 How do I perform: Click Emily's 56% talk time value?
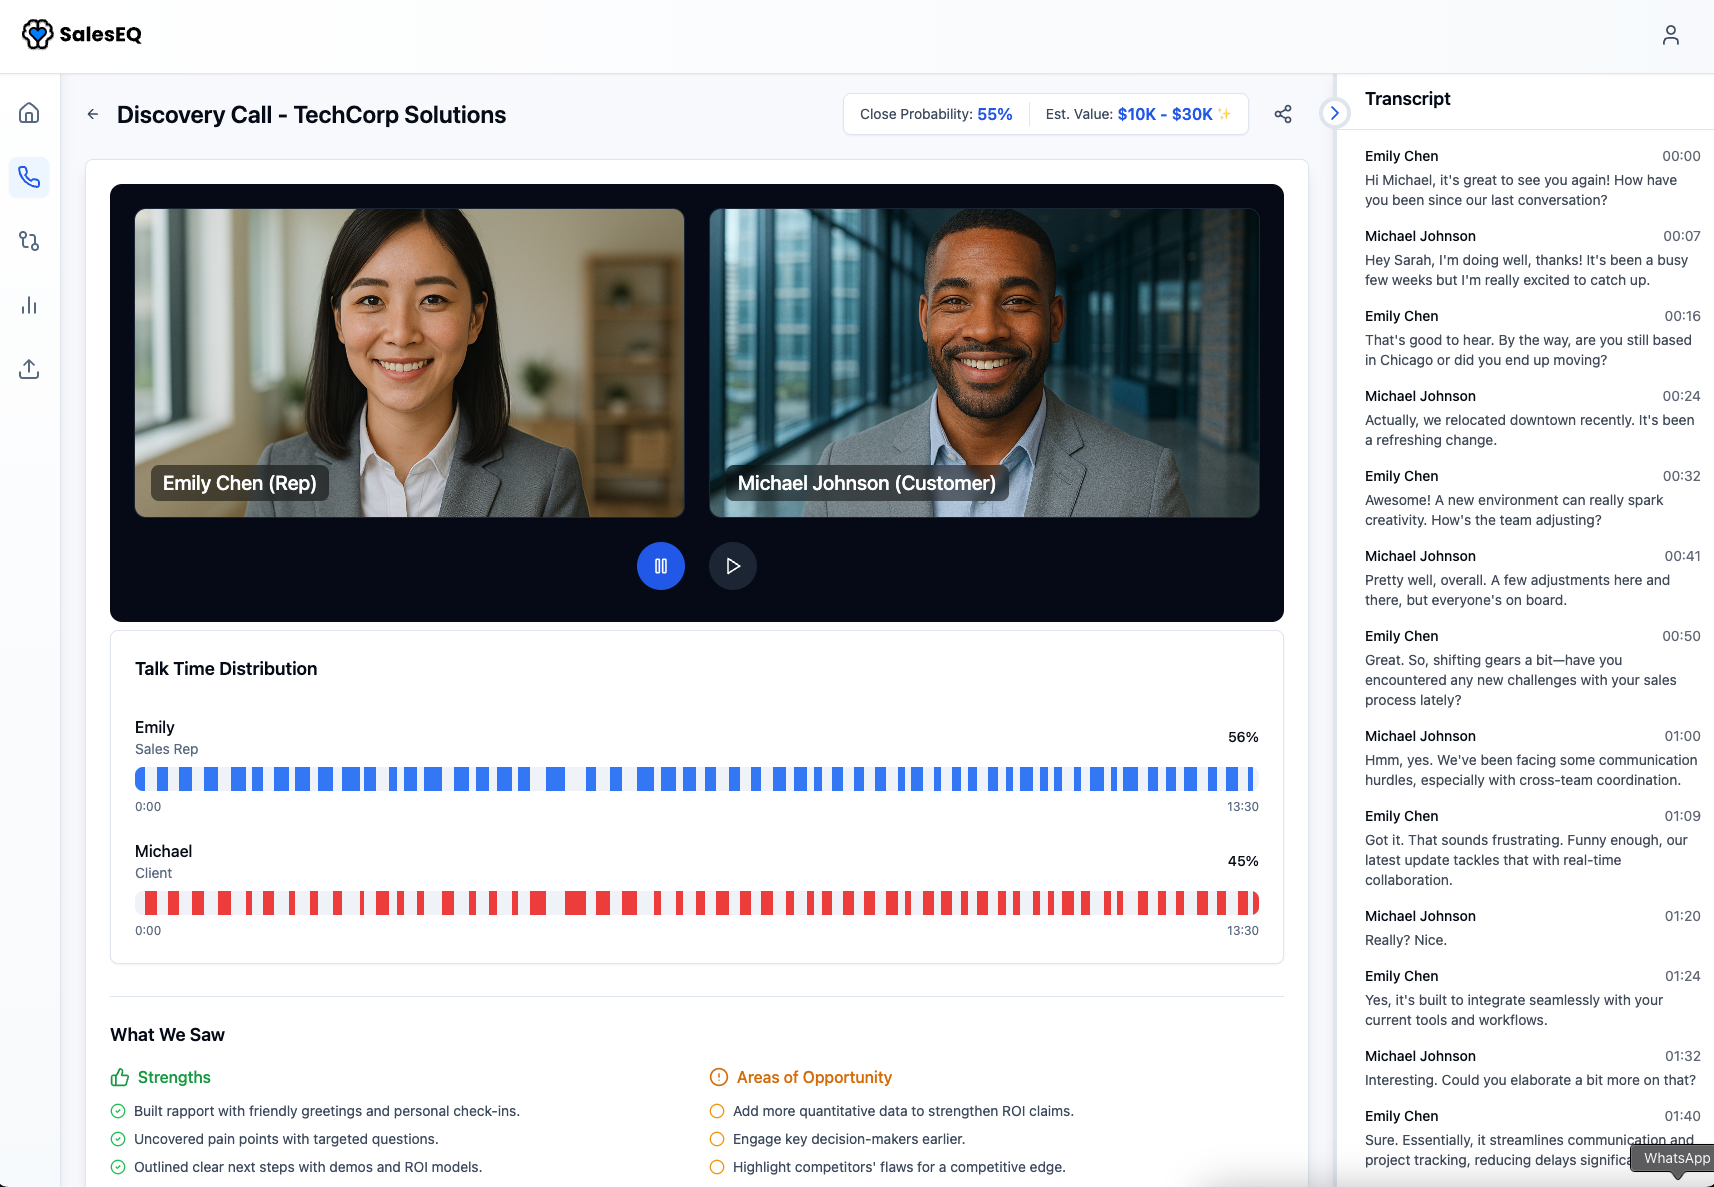(x=1243, y=737)
